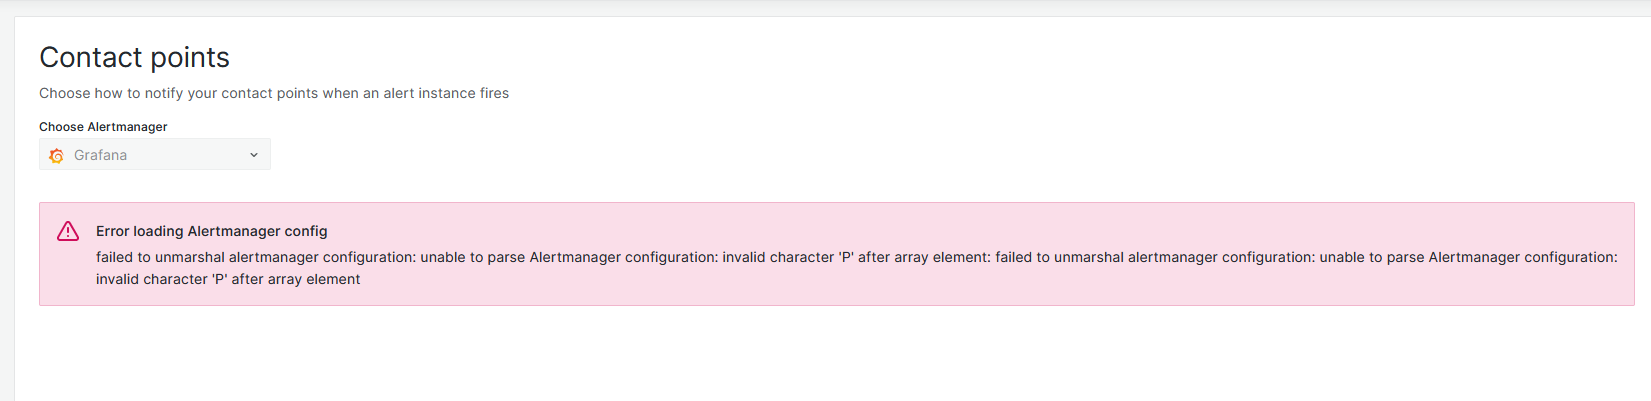Expand the Alertmanager dropdown chevron arrow
Screen dimensions: 1651x401
254,155
